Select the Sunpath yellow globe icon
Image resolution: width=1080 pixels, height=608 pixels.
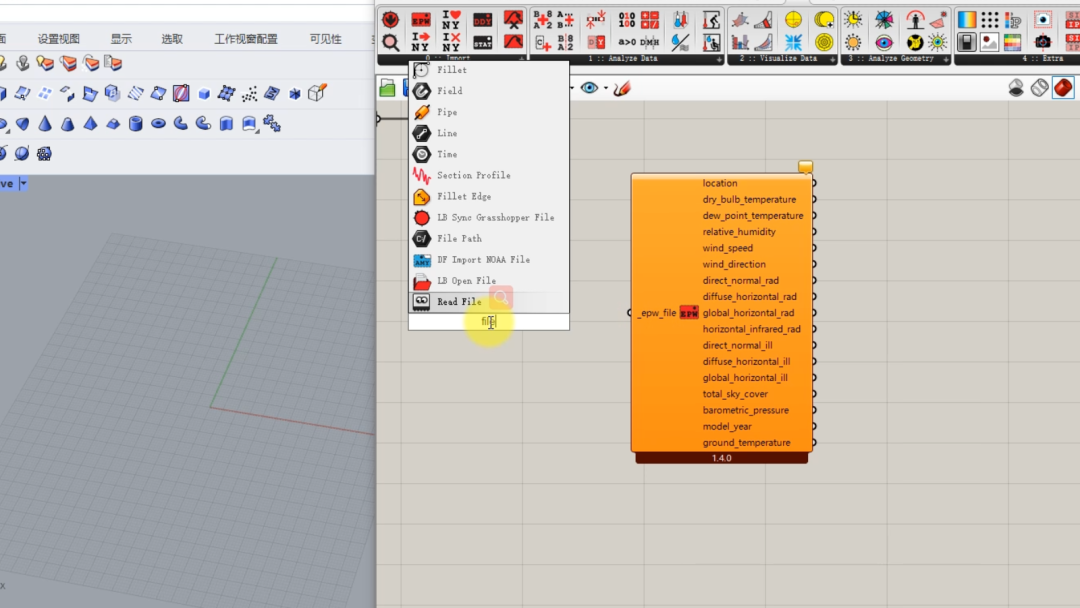(793, 19)
